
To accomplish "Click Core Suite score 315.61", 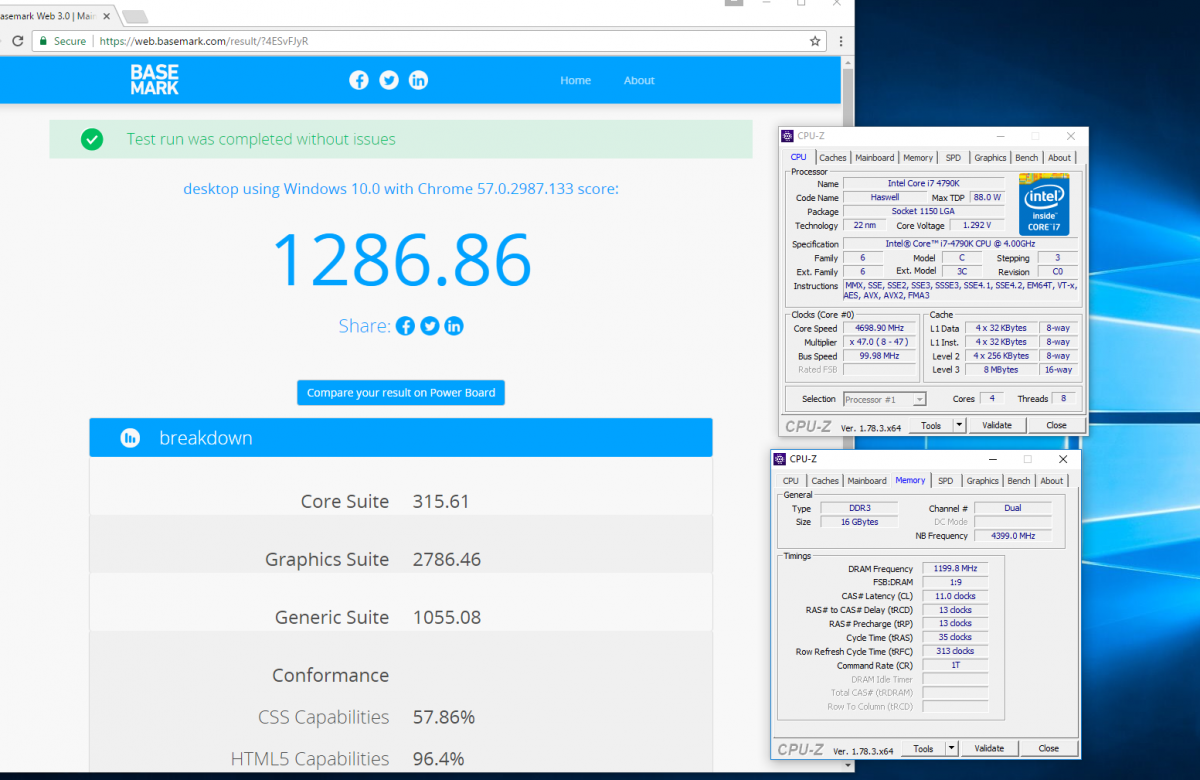I will 441,501.
